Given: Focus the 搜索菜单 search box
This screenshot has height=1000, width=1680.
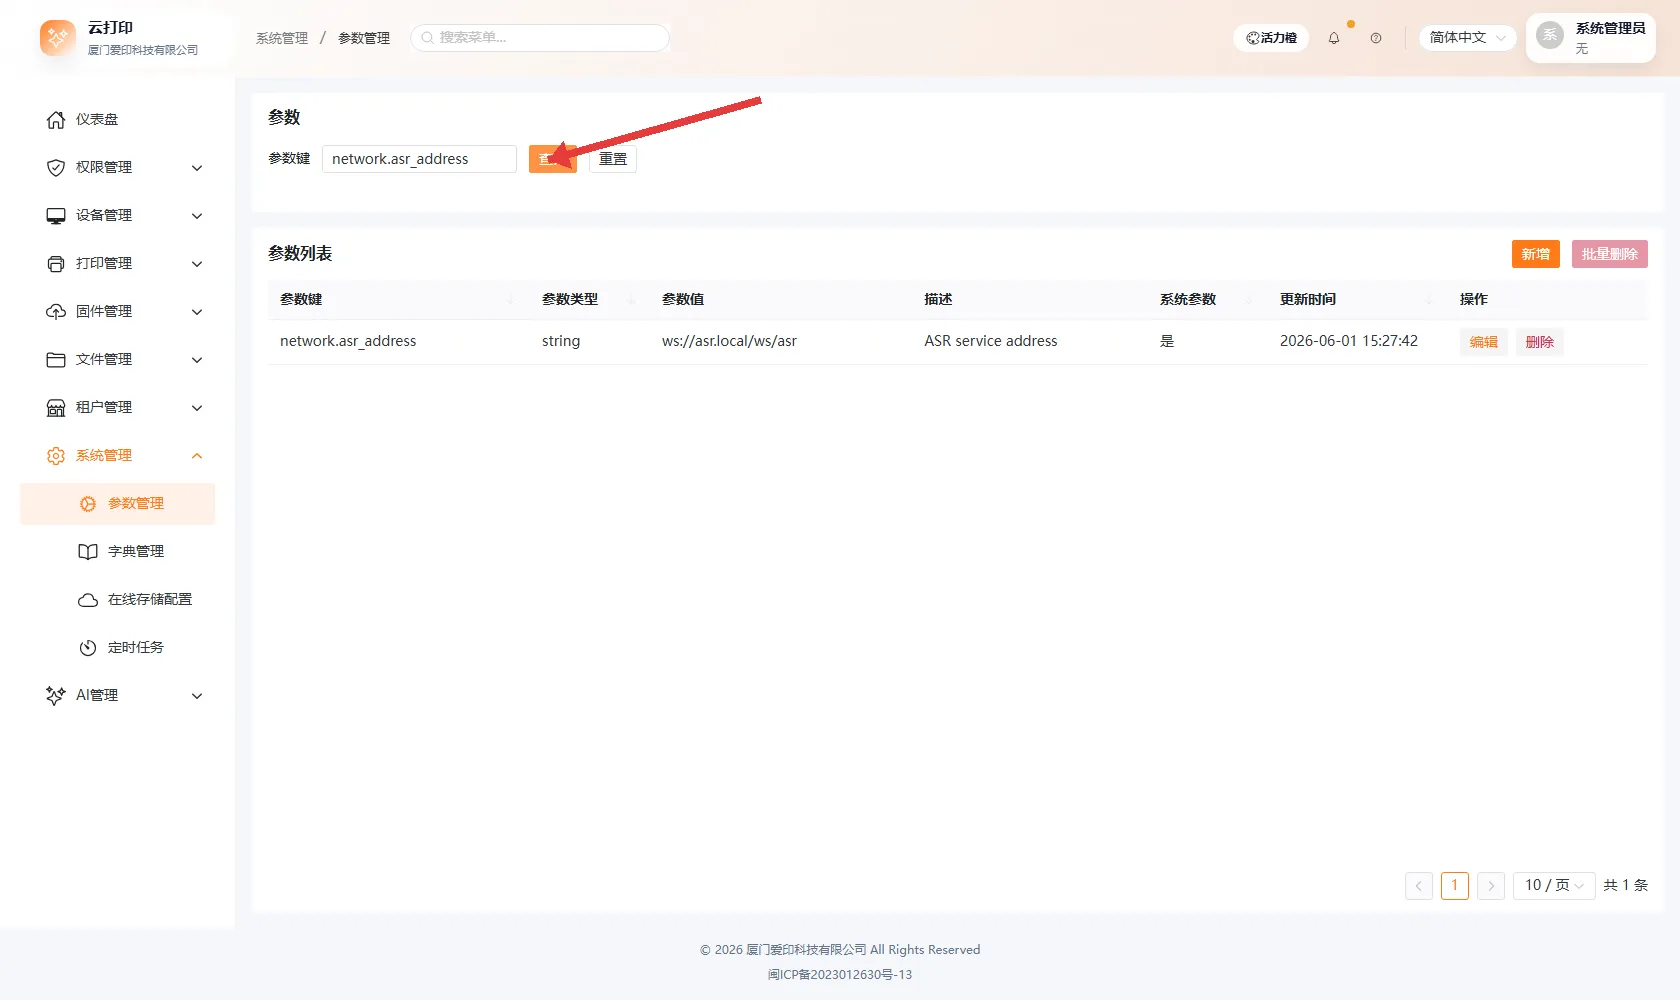Looking at the screenshot, I should click(540, 38).
